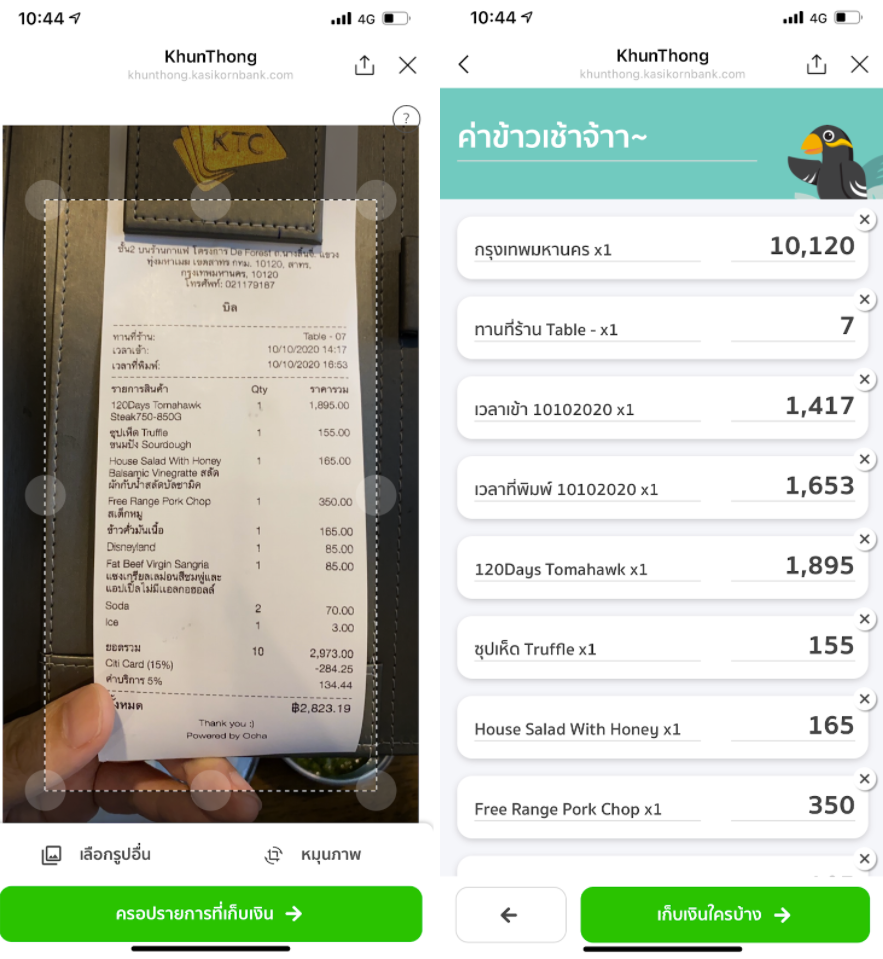Tap the share icon on right screen

tap(816, 64)
